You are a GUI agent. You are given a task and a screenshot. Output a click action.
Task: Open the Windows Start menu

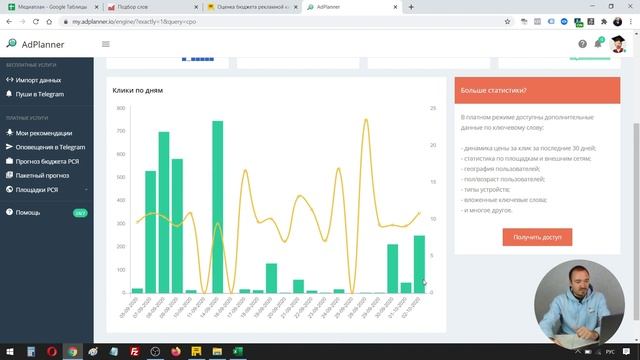pos(10,351)
